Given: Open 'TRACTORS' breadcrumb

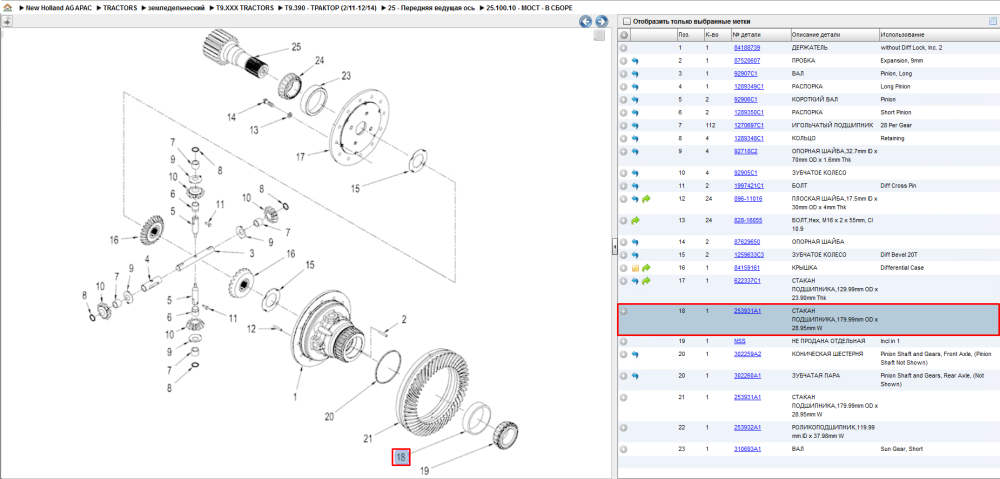Looking at the screenshot, I should coord(120,8).
